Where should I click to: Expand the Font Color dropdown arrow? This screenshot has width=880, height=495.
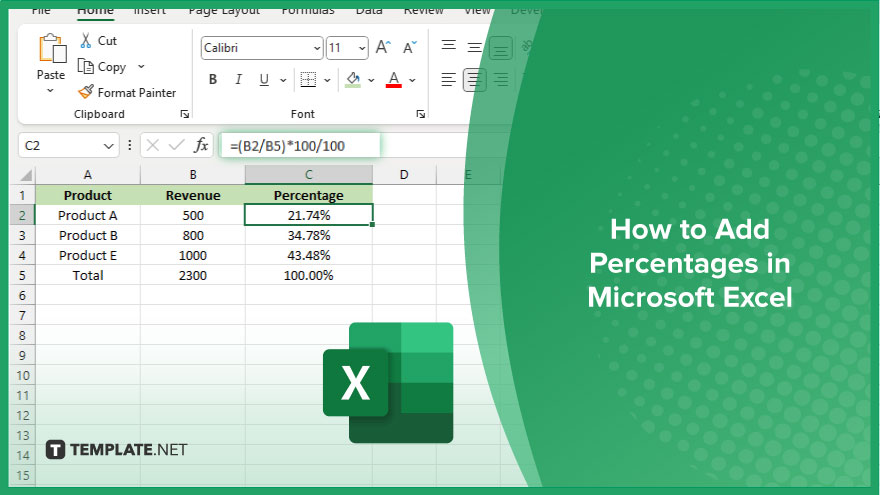point(412,80)
